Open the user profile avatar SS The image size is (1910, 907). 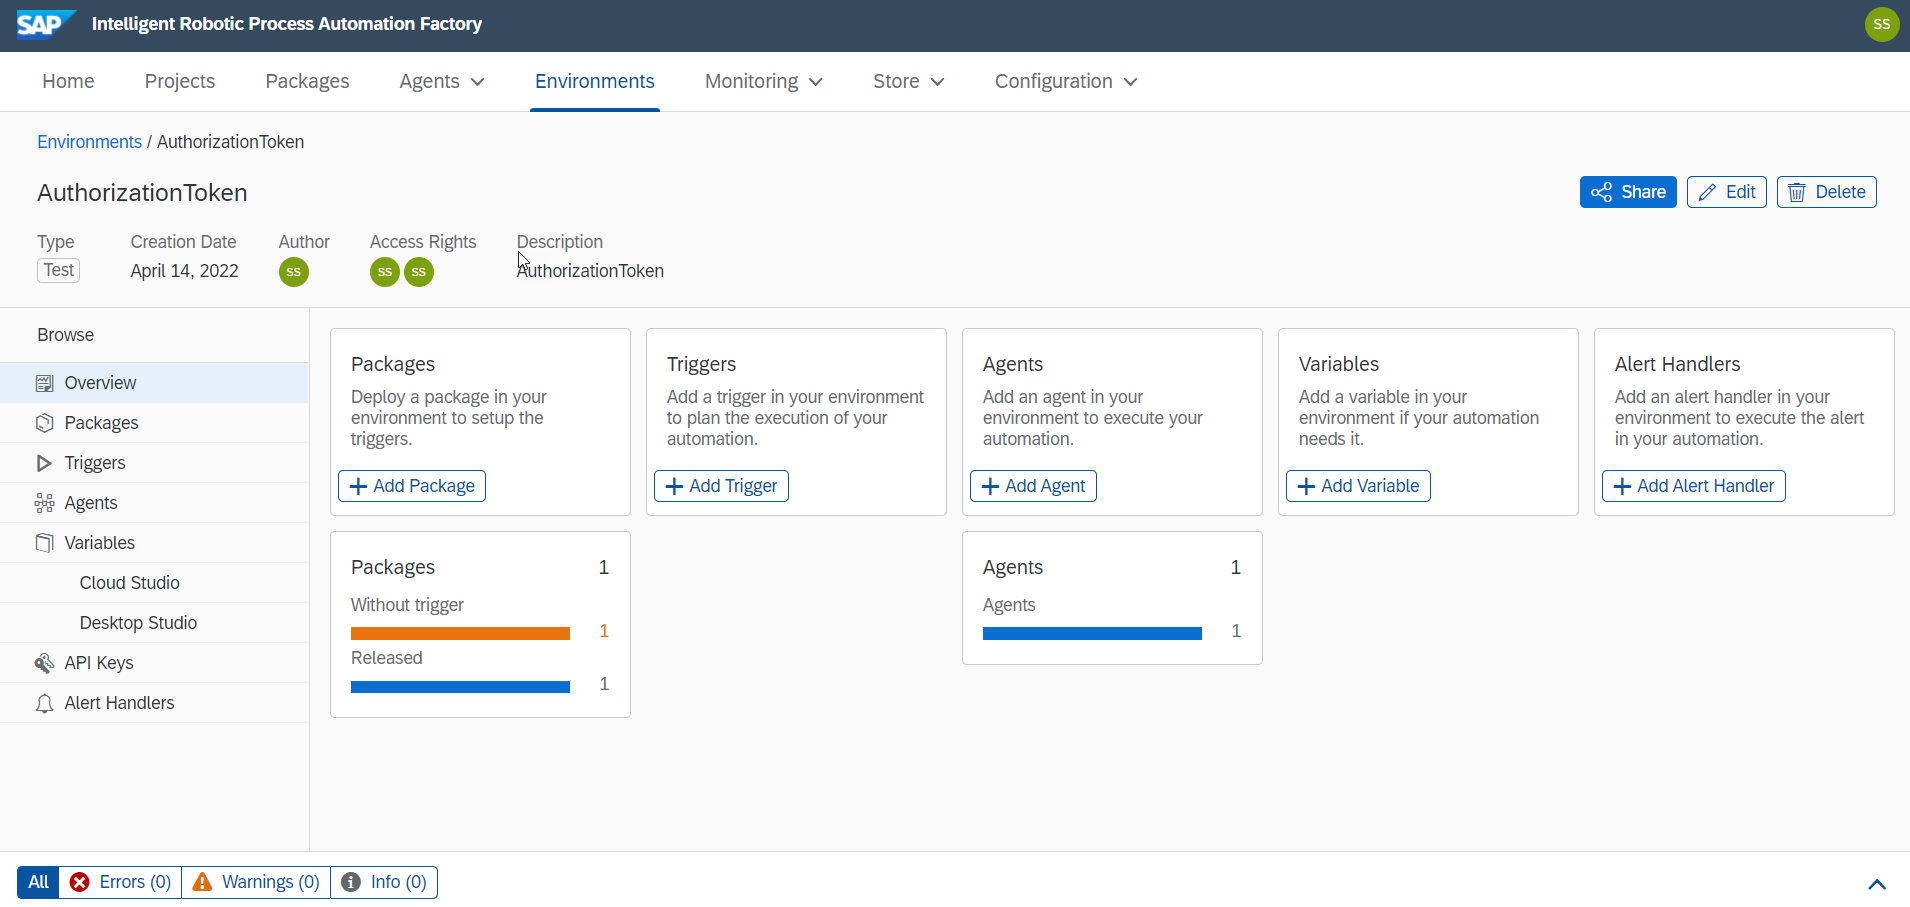coord(1882,24)
